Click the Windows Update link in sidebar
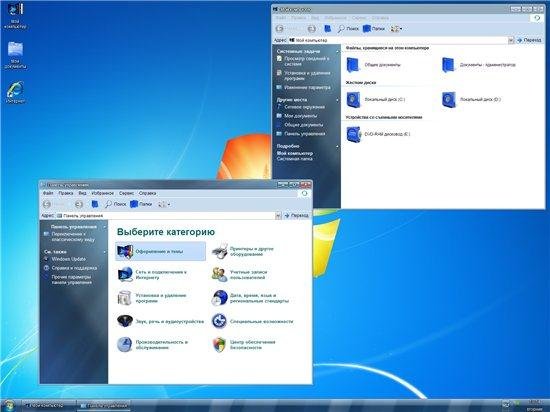The height and width of the screenshot is (412, 550). pos(69,259)
